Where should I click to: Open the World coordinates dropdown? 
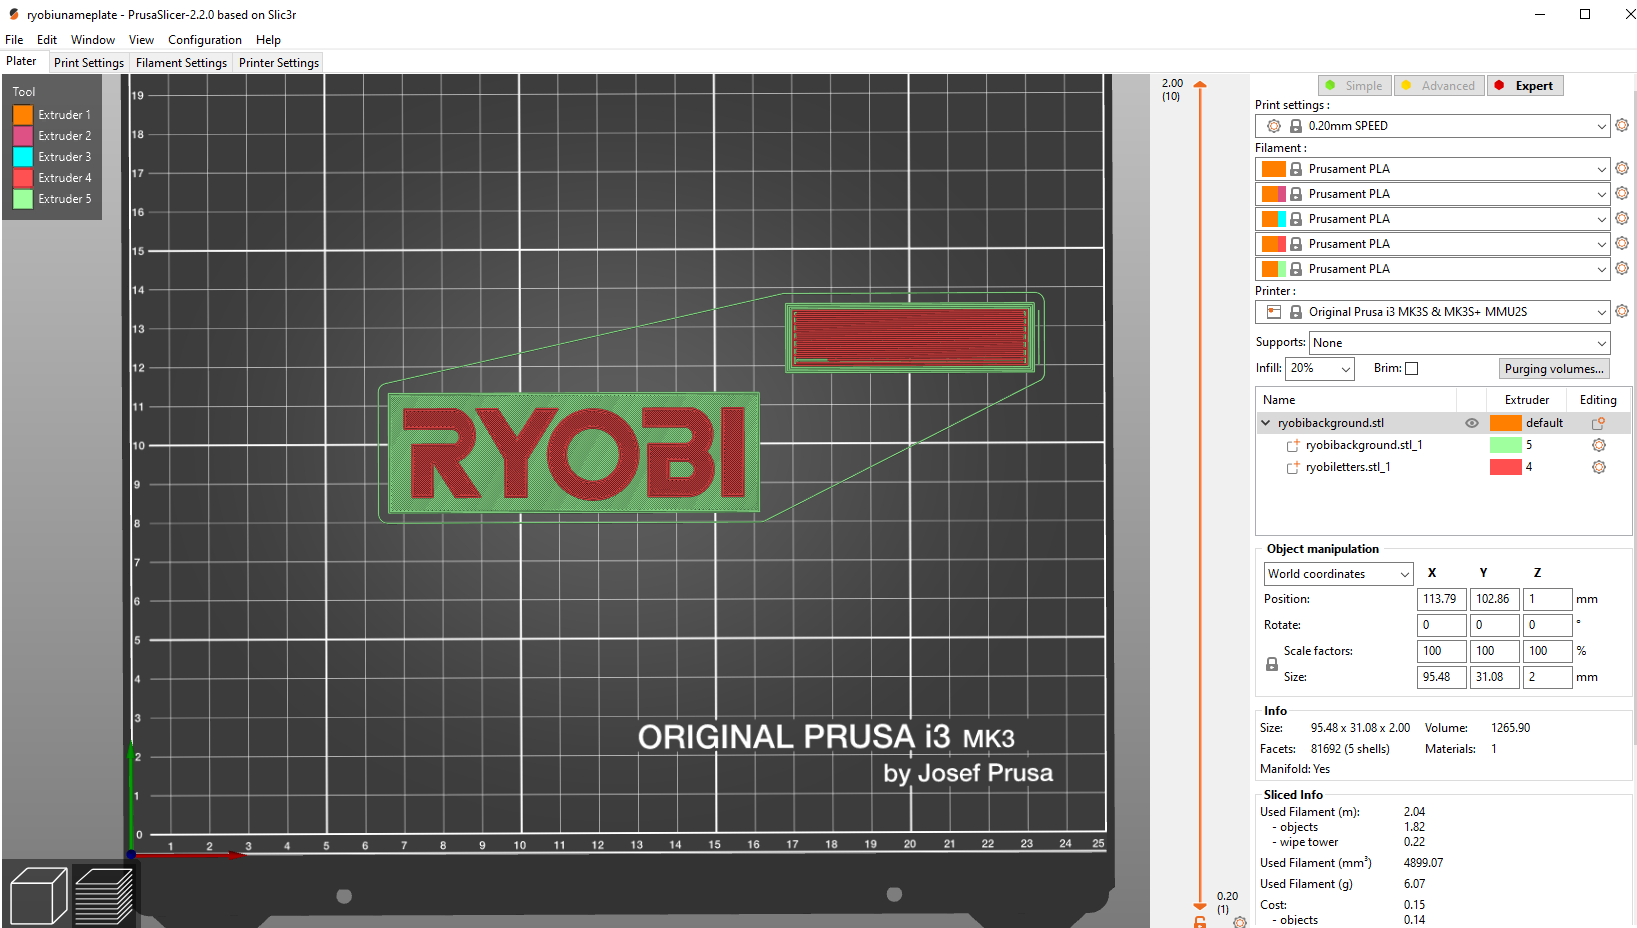click(1338, 574)
